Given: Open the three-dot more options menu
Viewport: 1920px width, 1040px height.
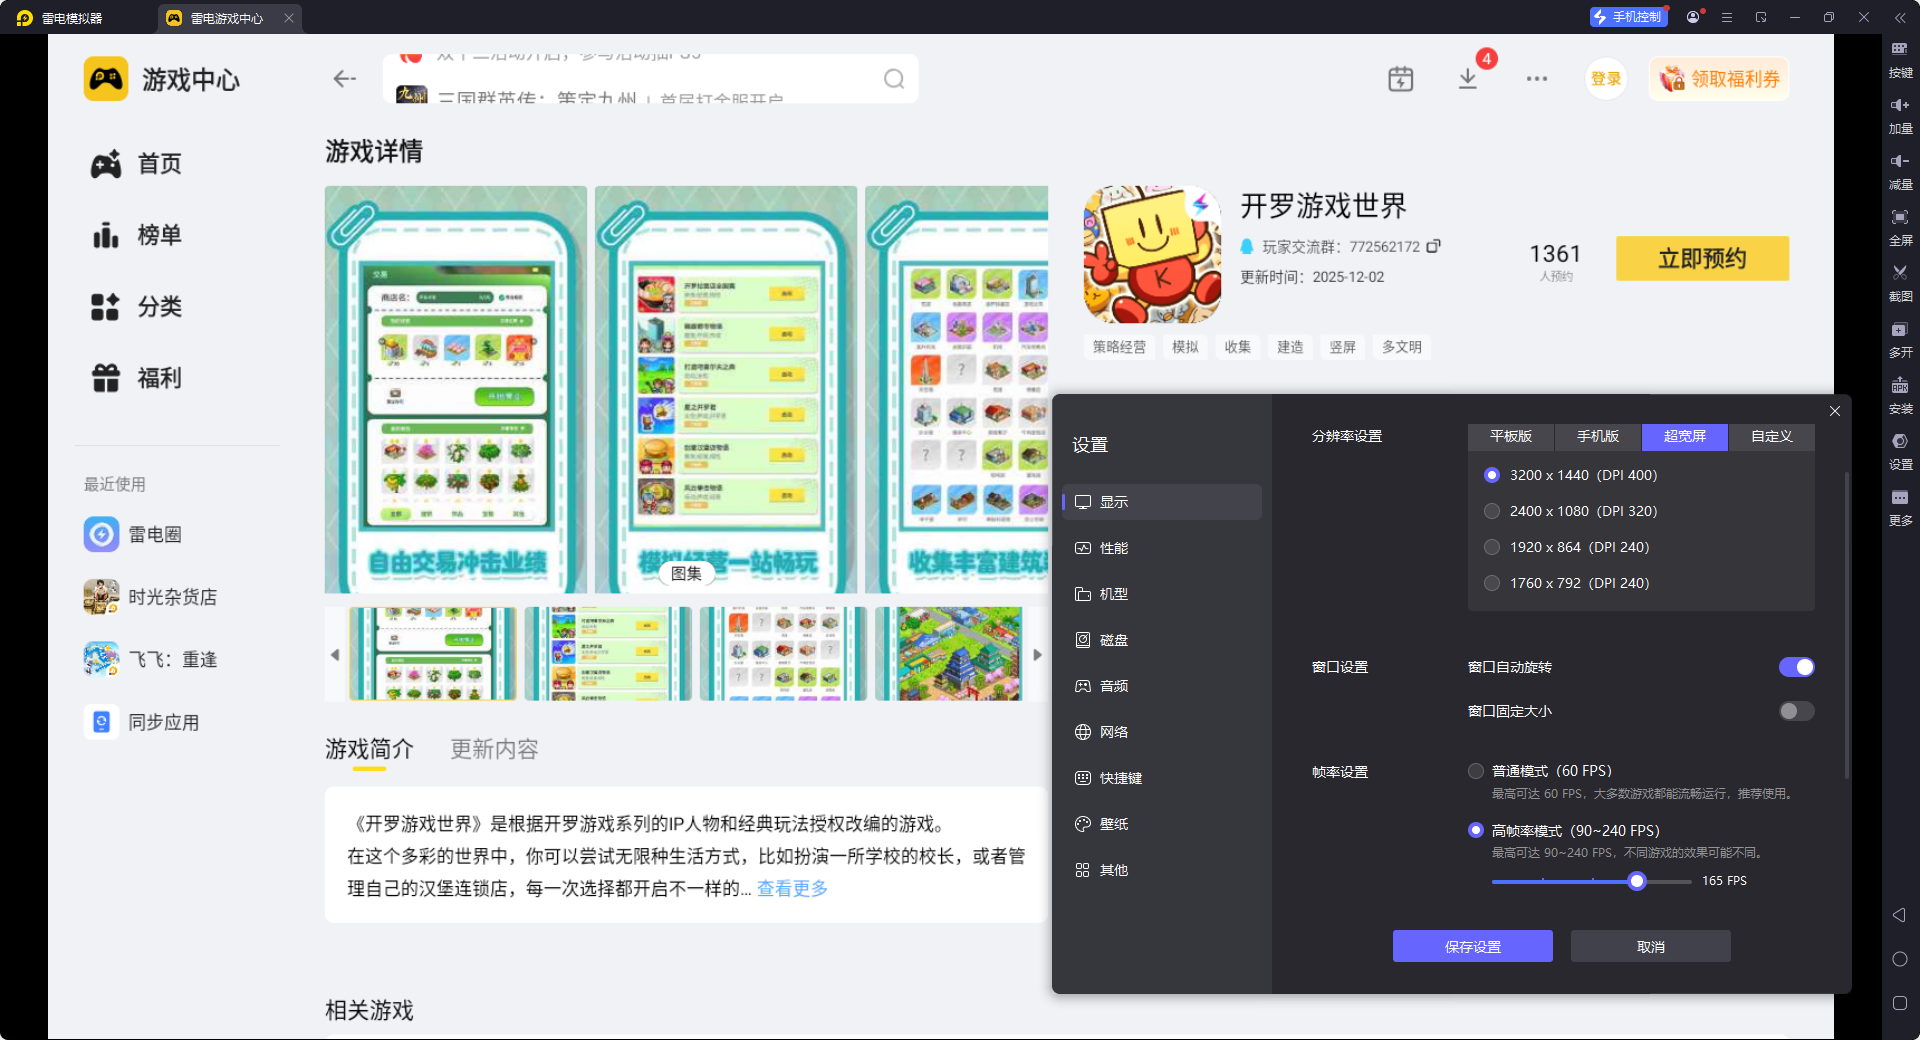Looking at the screenshot, I should coord(1536,79).
